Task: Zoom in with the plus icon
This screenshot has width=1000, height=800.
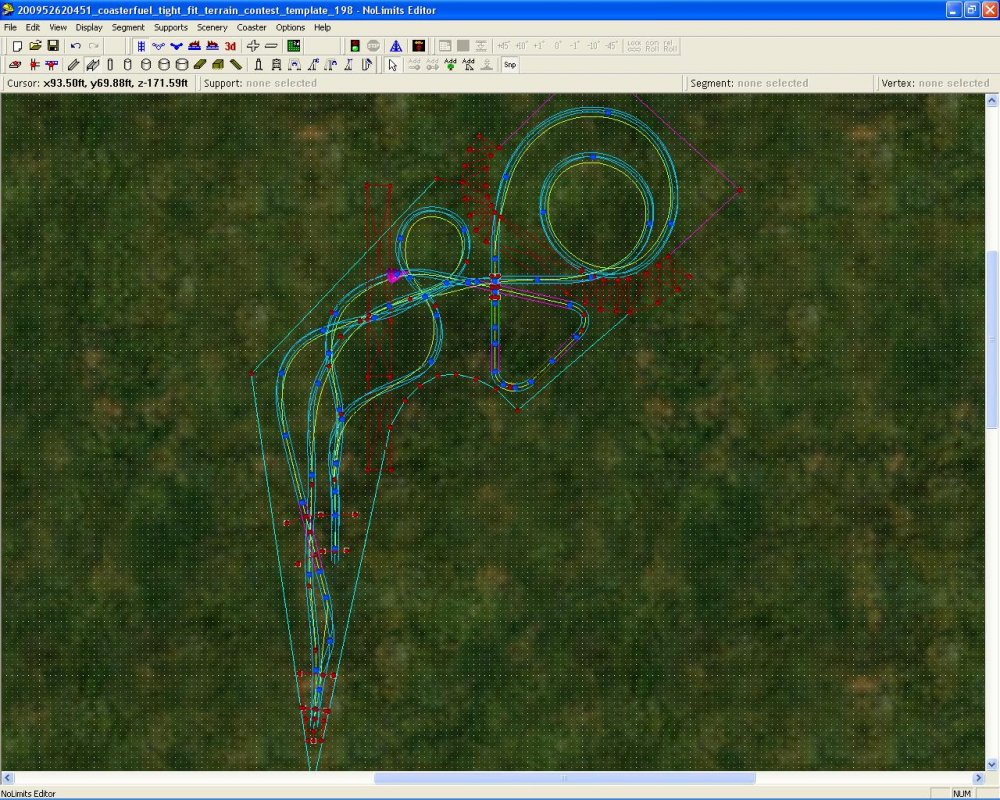Action: click(253, 46)
